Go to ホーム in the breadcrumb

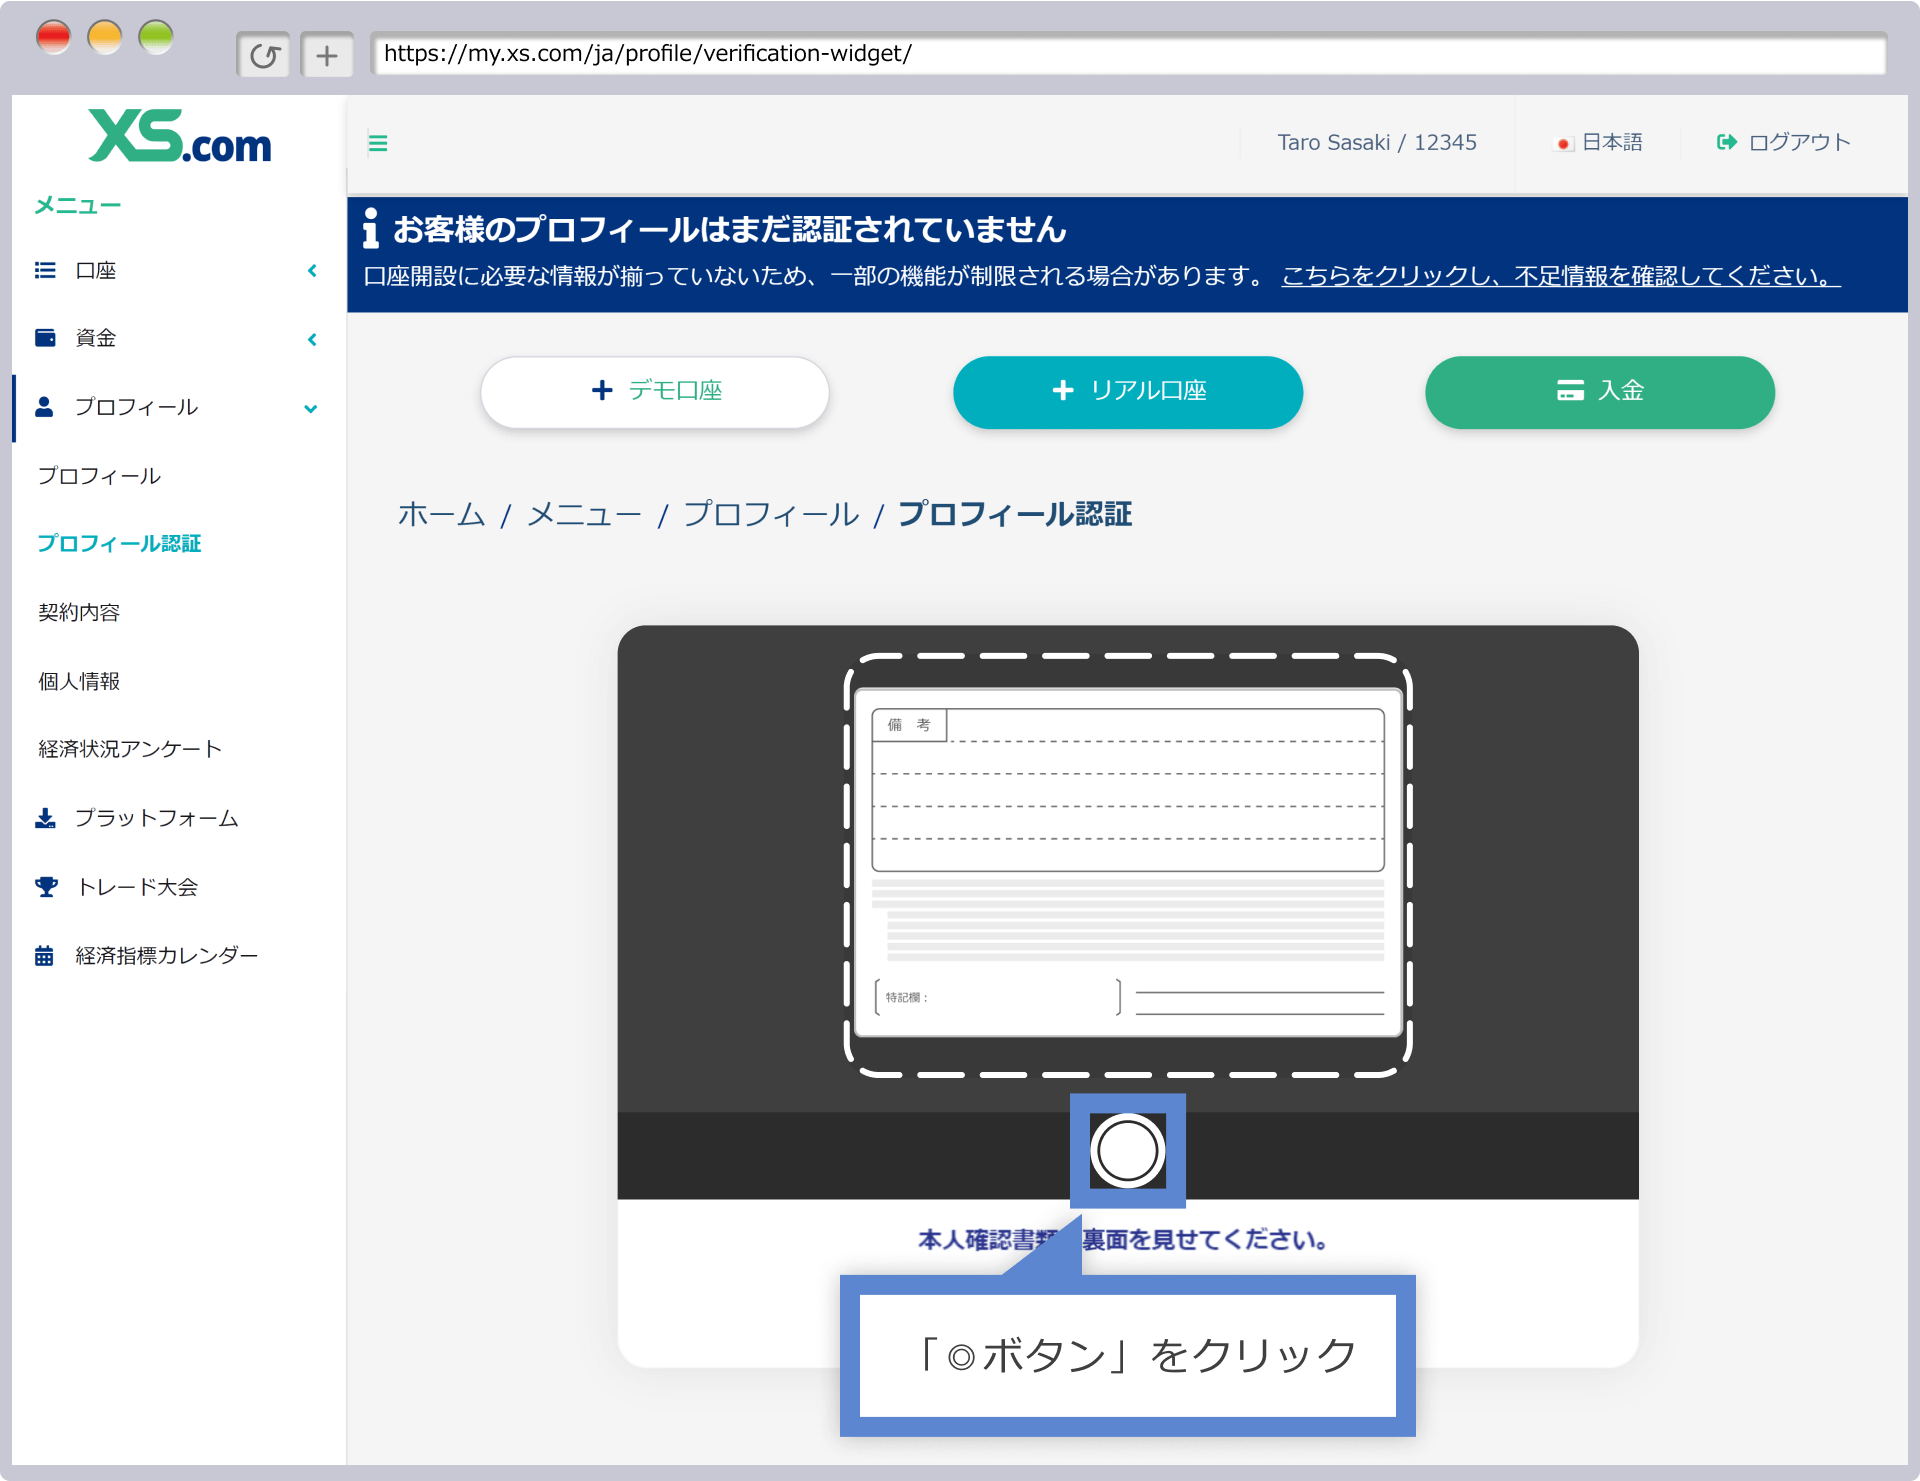pos(441,514)
